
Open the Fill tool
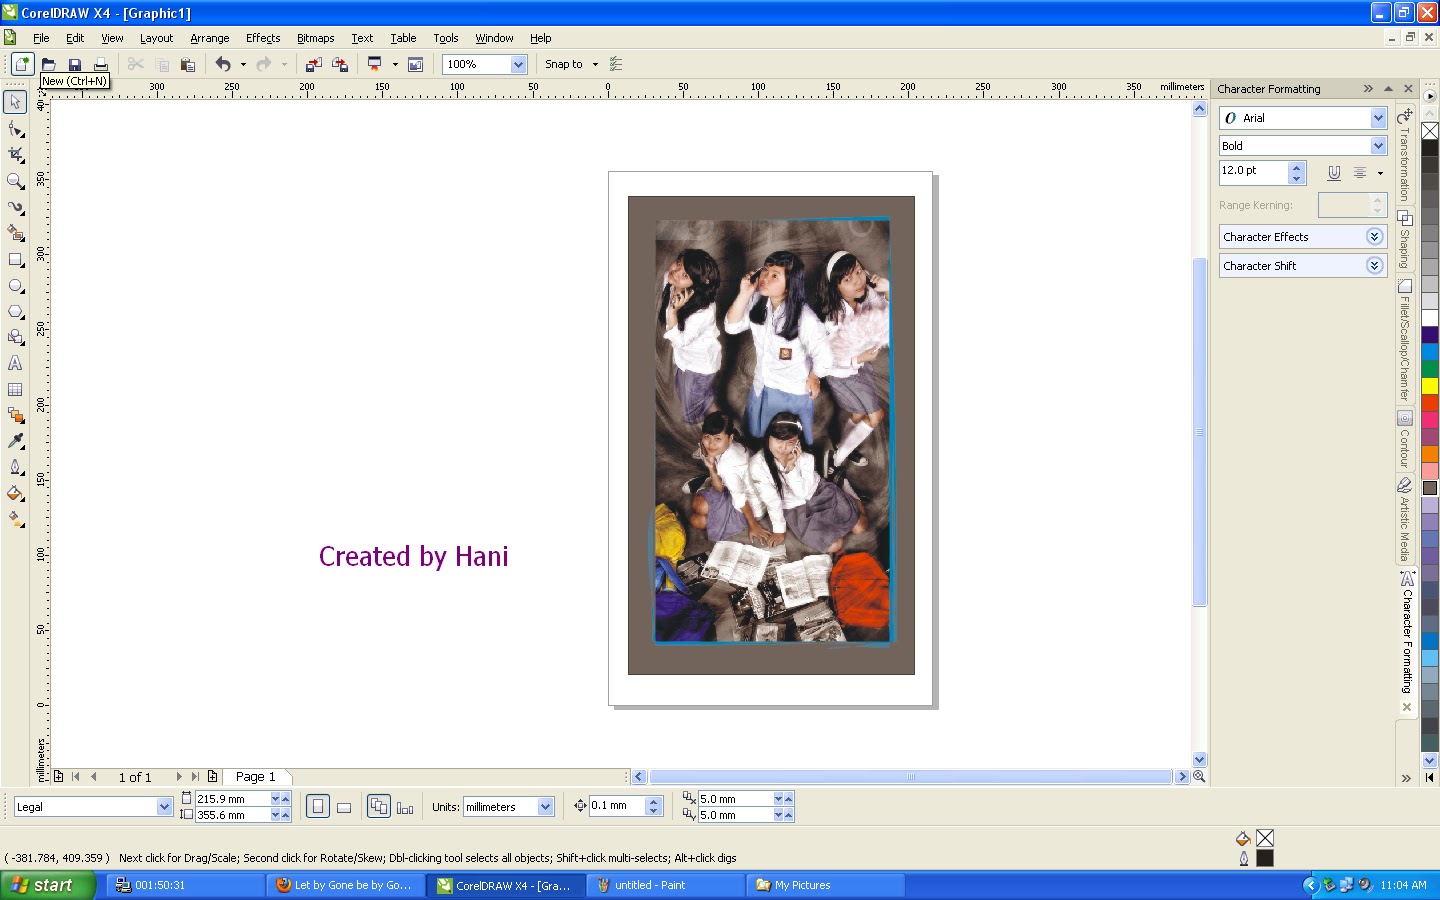(x=14, y=493)
